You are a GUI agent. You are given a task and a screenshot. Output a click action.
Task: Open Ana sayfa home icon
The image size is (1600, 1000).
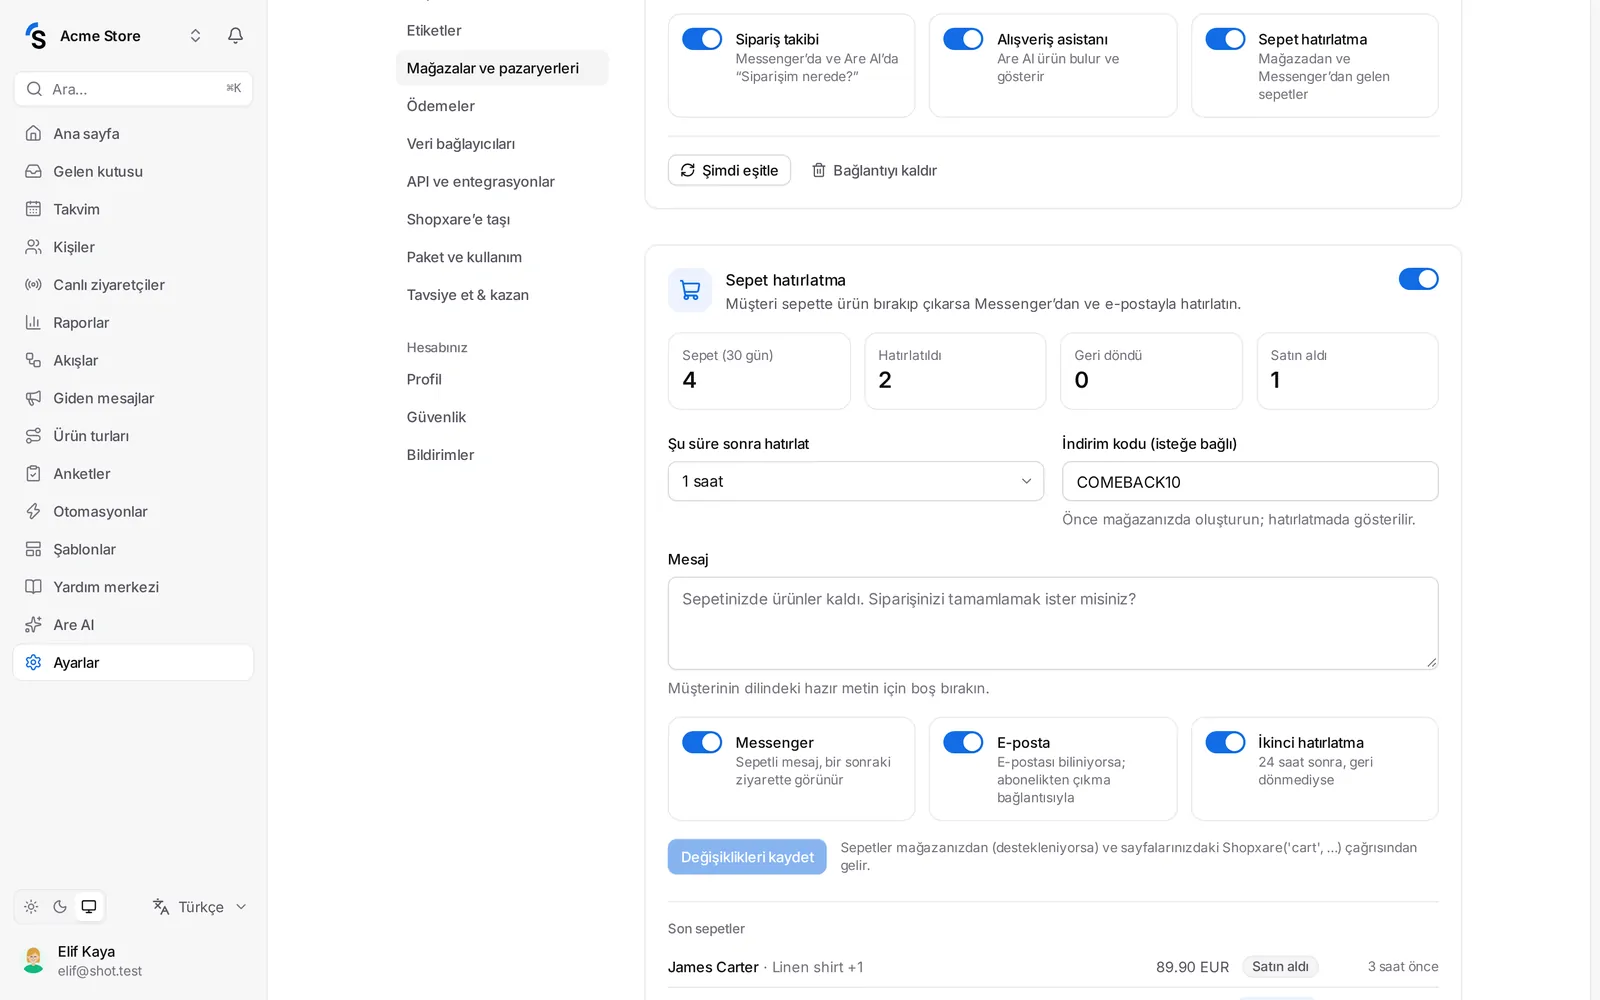click(33, 133)
